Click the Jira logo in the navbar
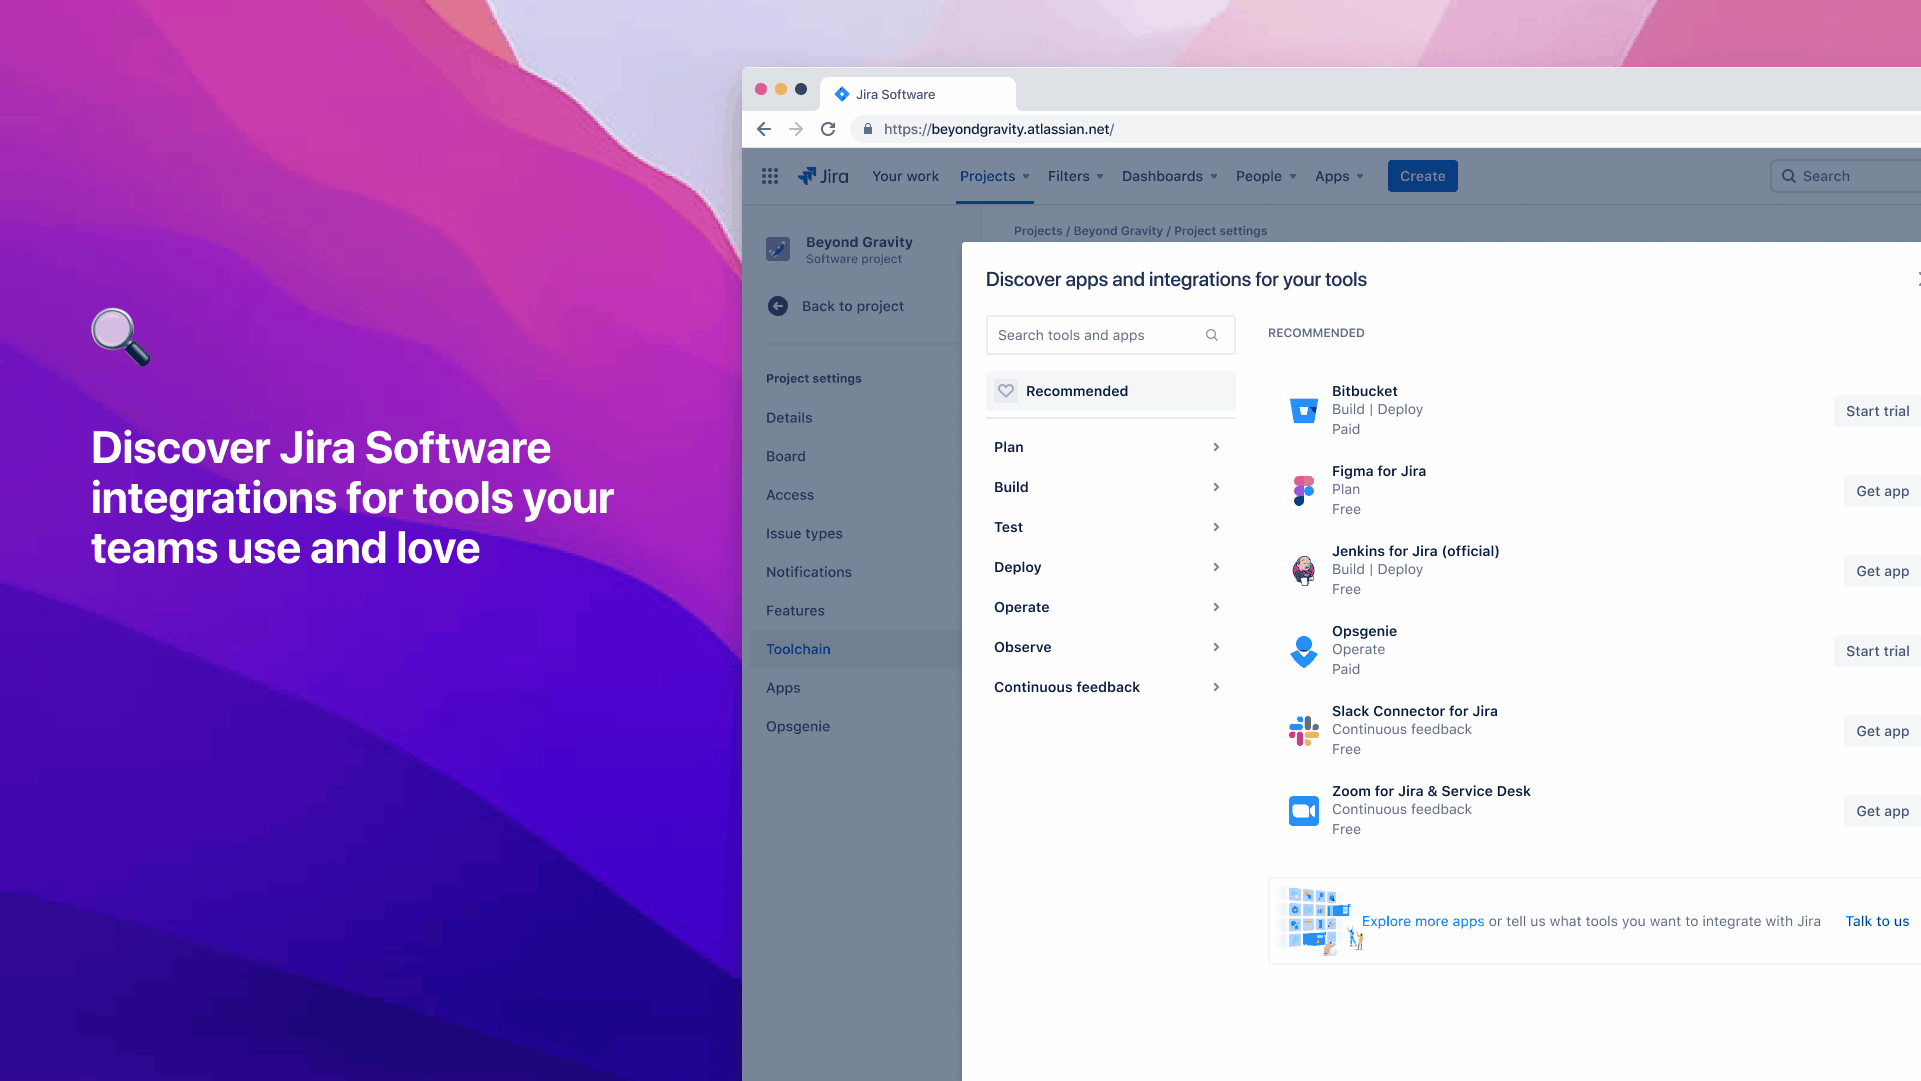Viewport: 1921px width, 1081px height. (x=823, y=176)
